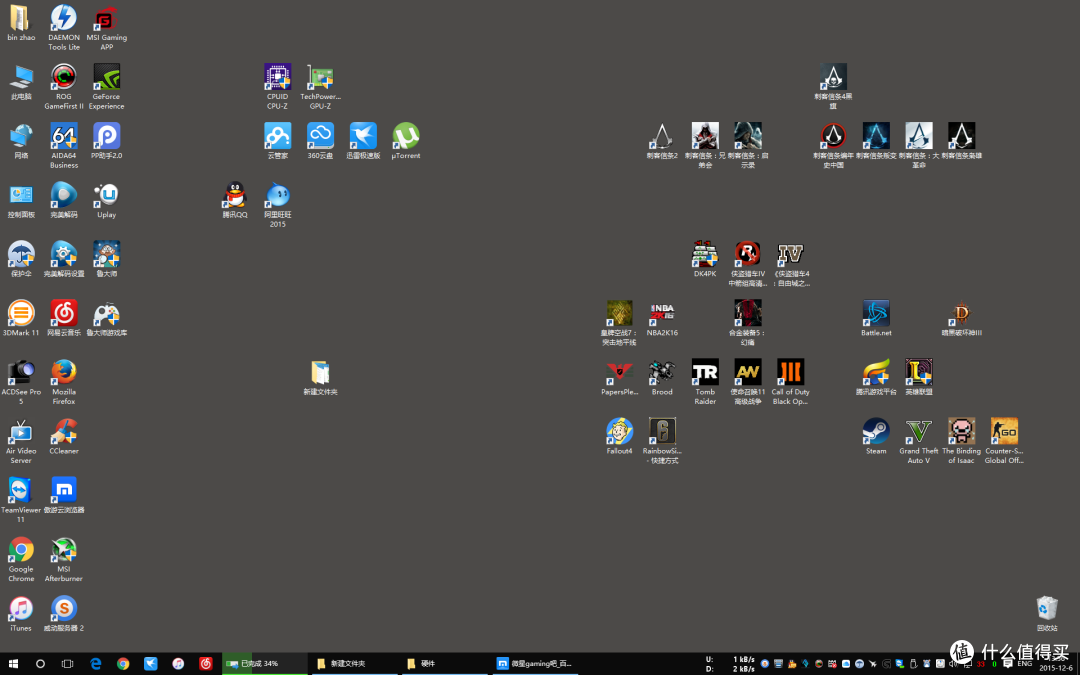Select the DK4PK desktop icon

tap(705, 259)
